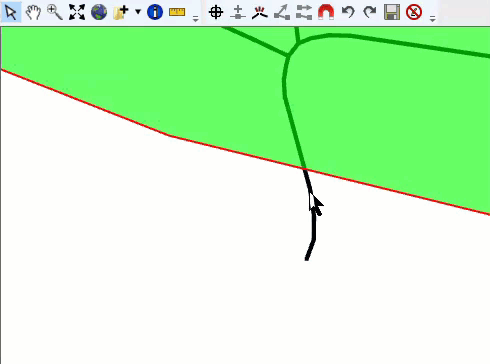Expand the first toolbar overflow options

coord(196,19)
